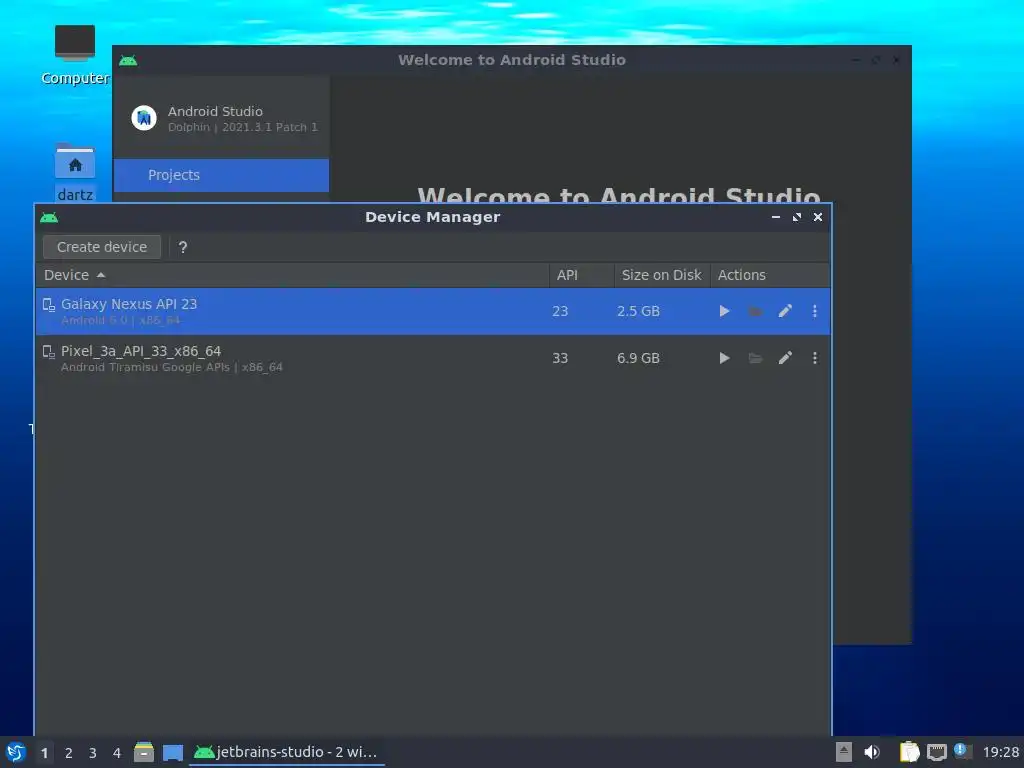Edit the Galaxy Nexus API 23 device
Screen dimensions: 1024x768
pos(785,311)
